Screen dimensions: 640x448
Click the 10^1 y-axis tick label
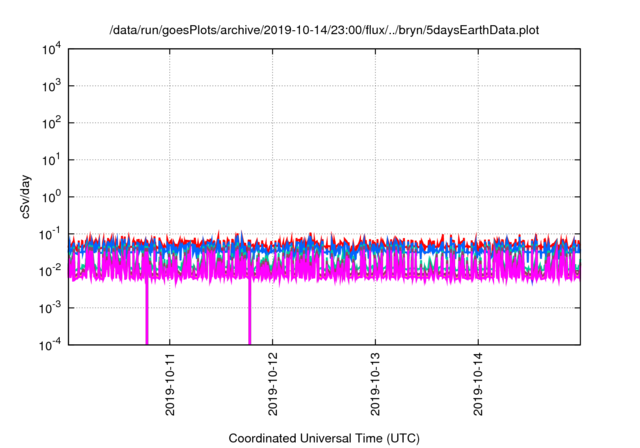(52, 160)
